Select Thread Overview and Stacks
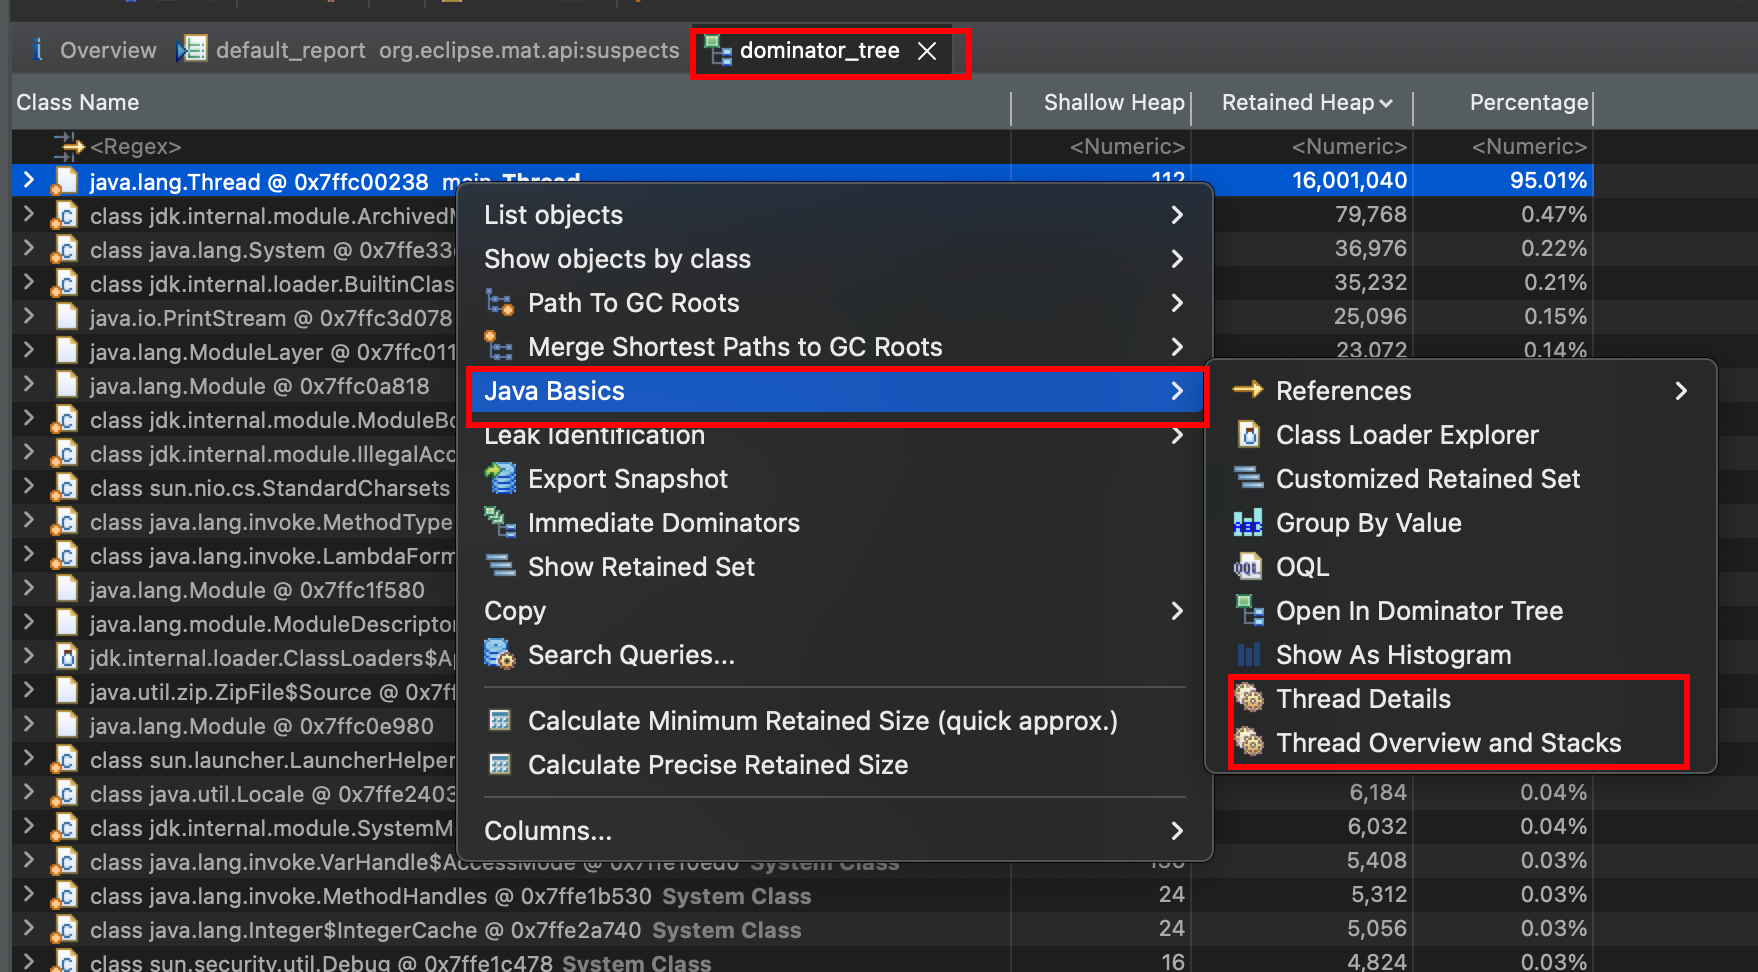Screen dimensions: 1758x972 click(1448, 742)
